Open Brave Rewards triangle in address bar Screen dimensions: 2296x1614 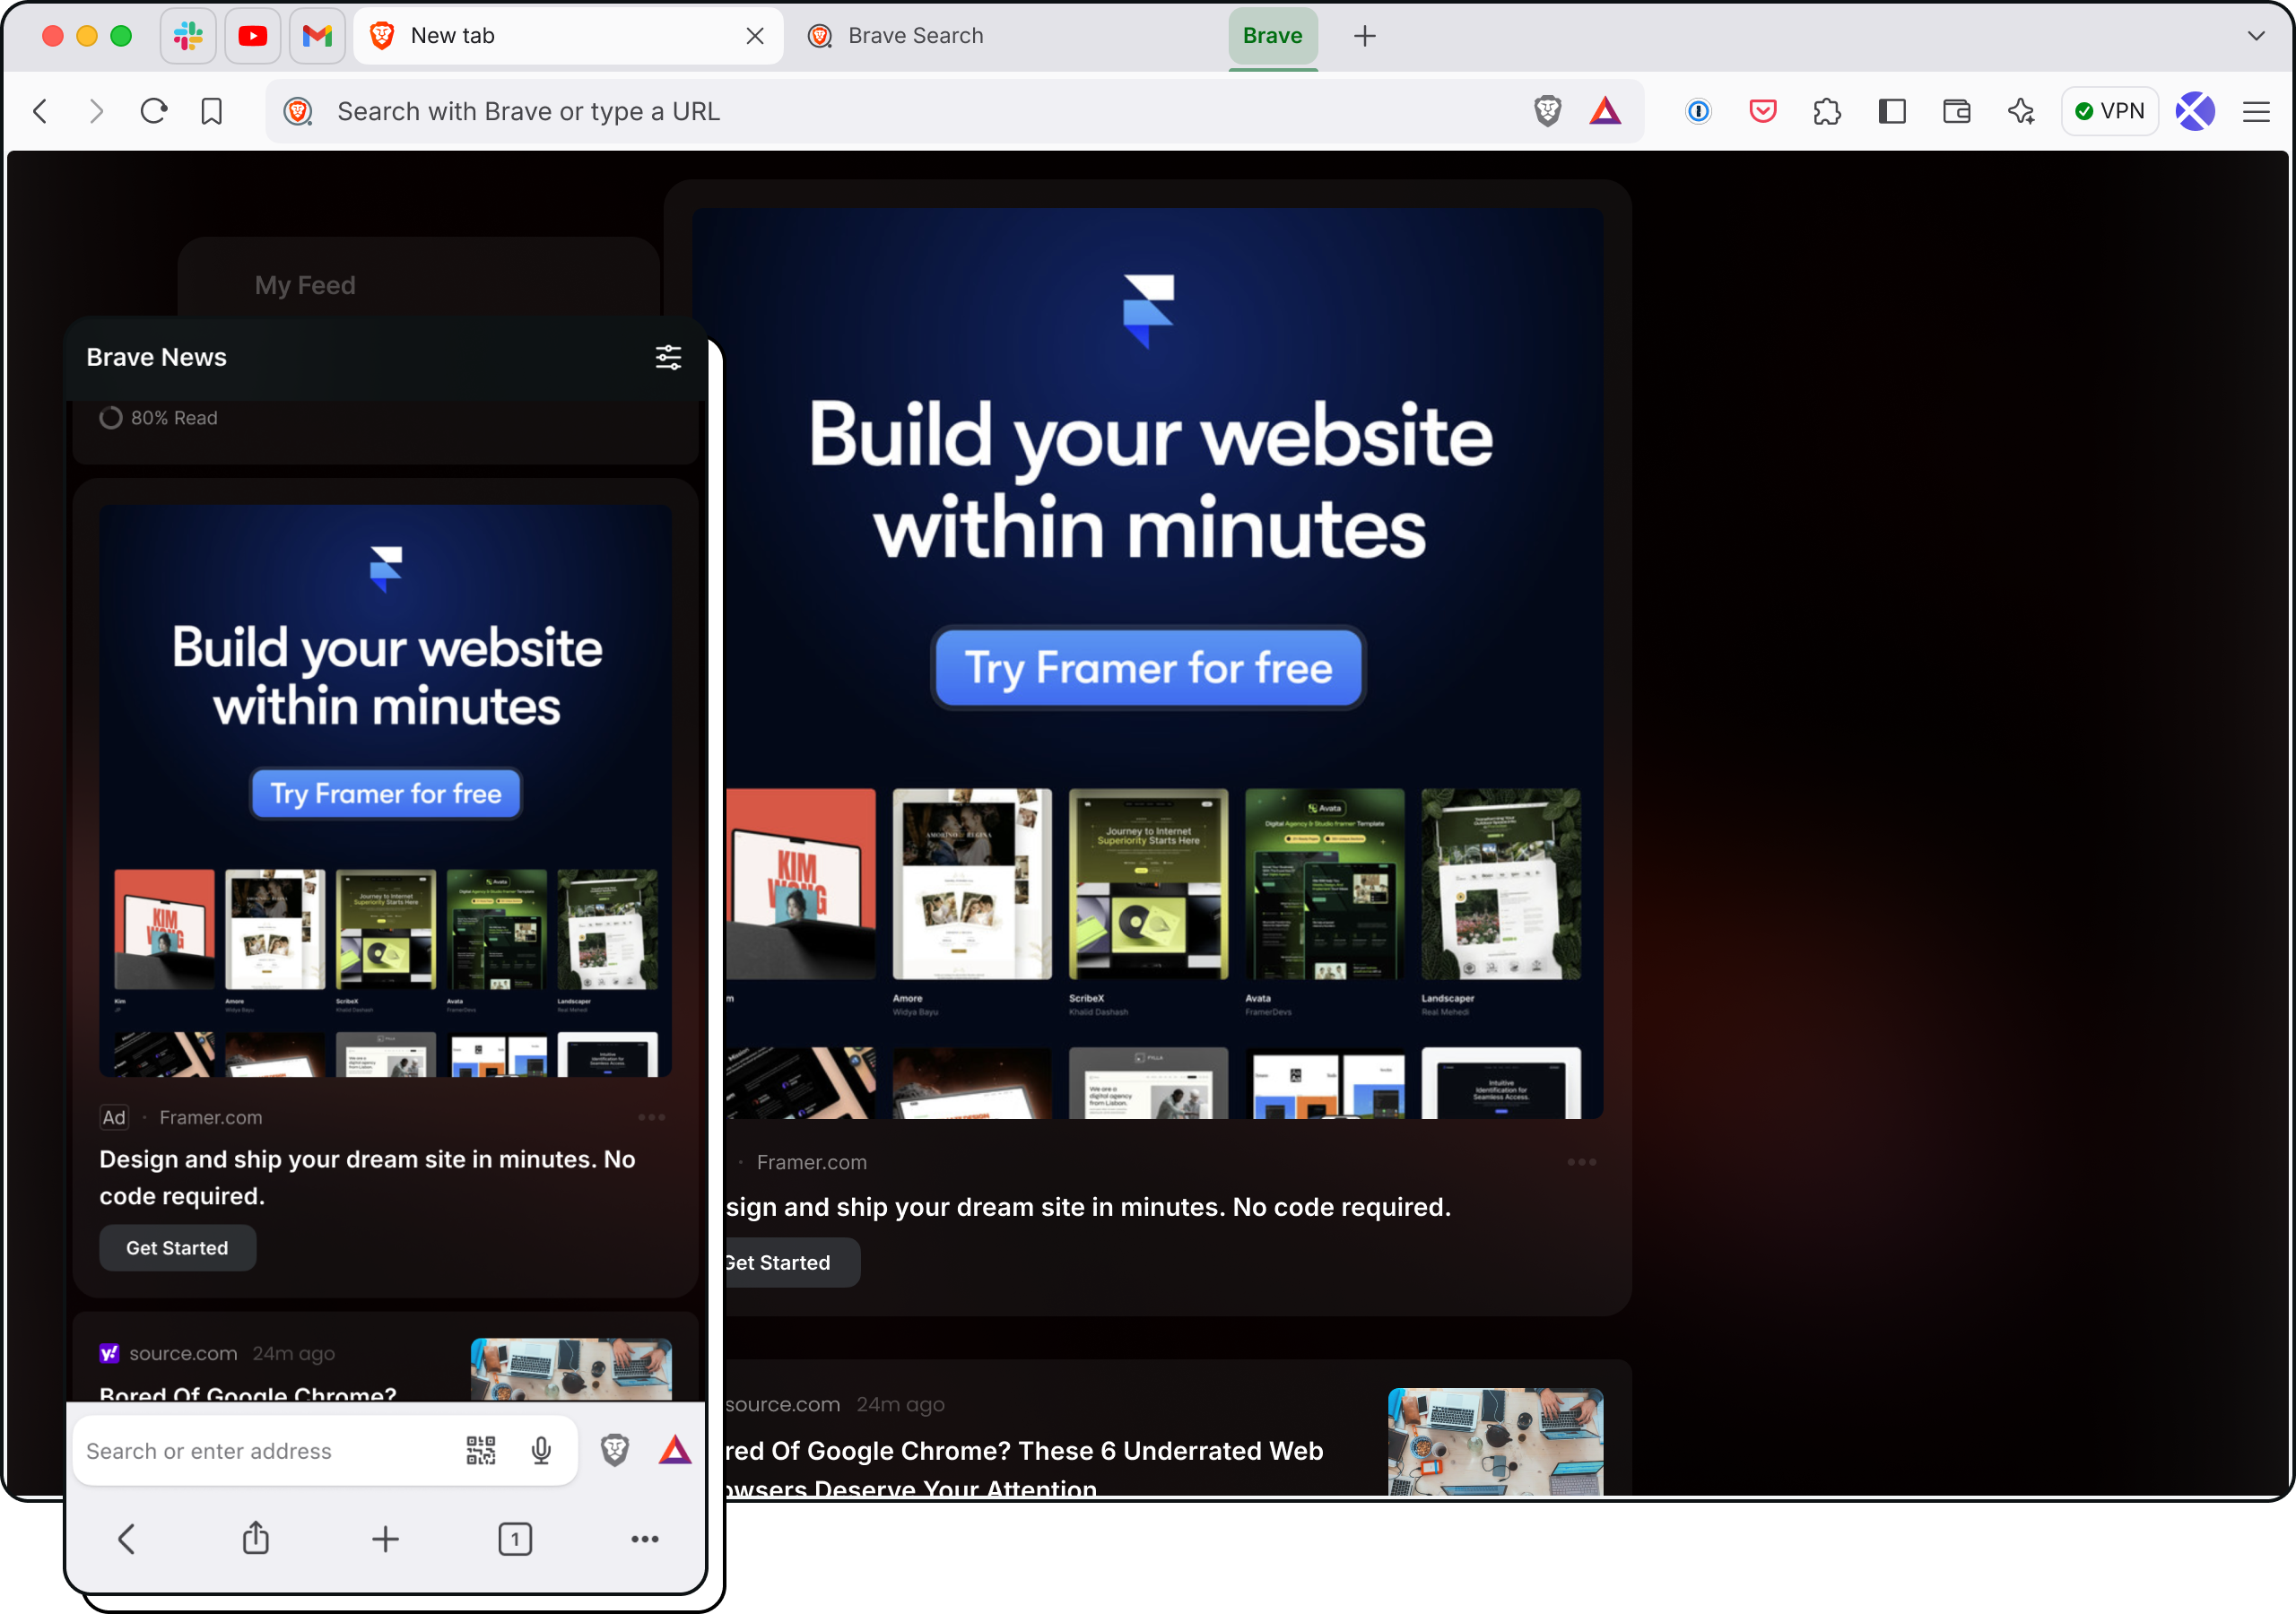click(1605, 111)
